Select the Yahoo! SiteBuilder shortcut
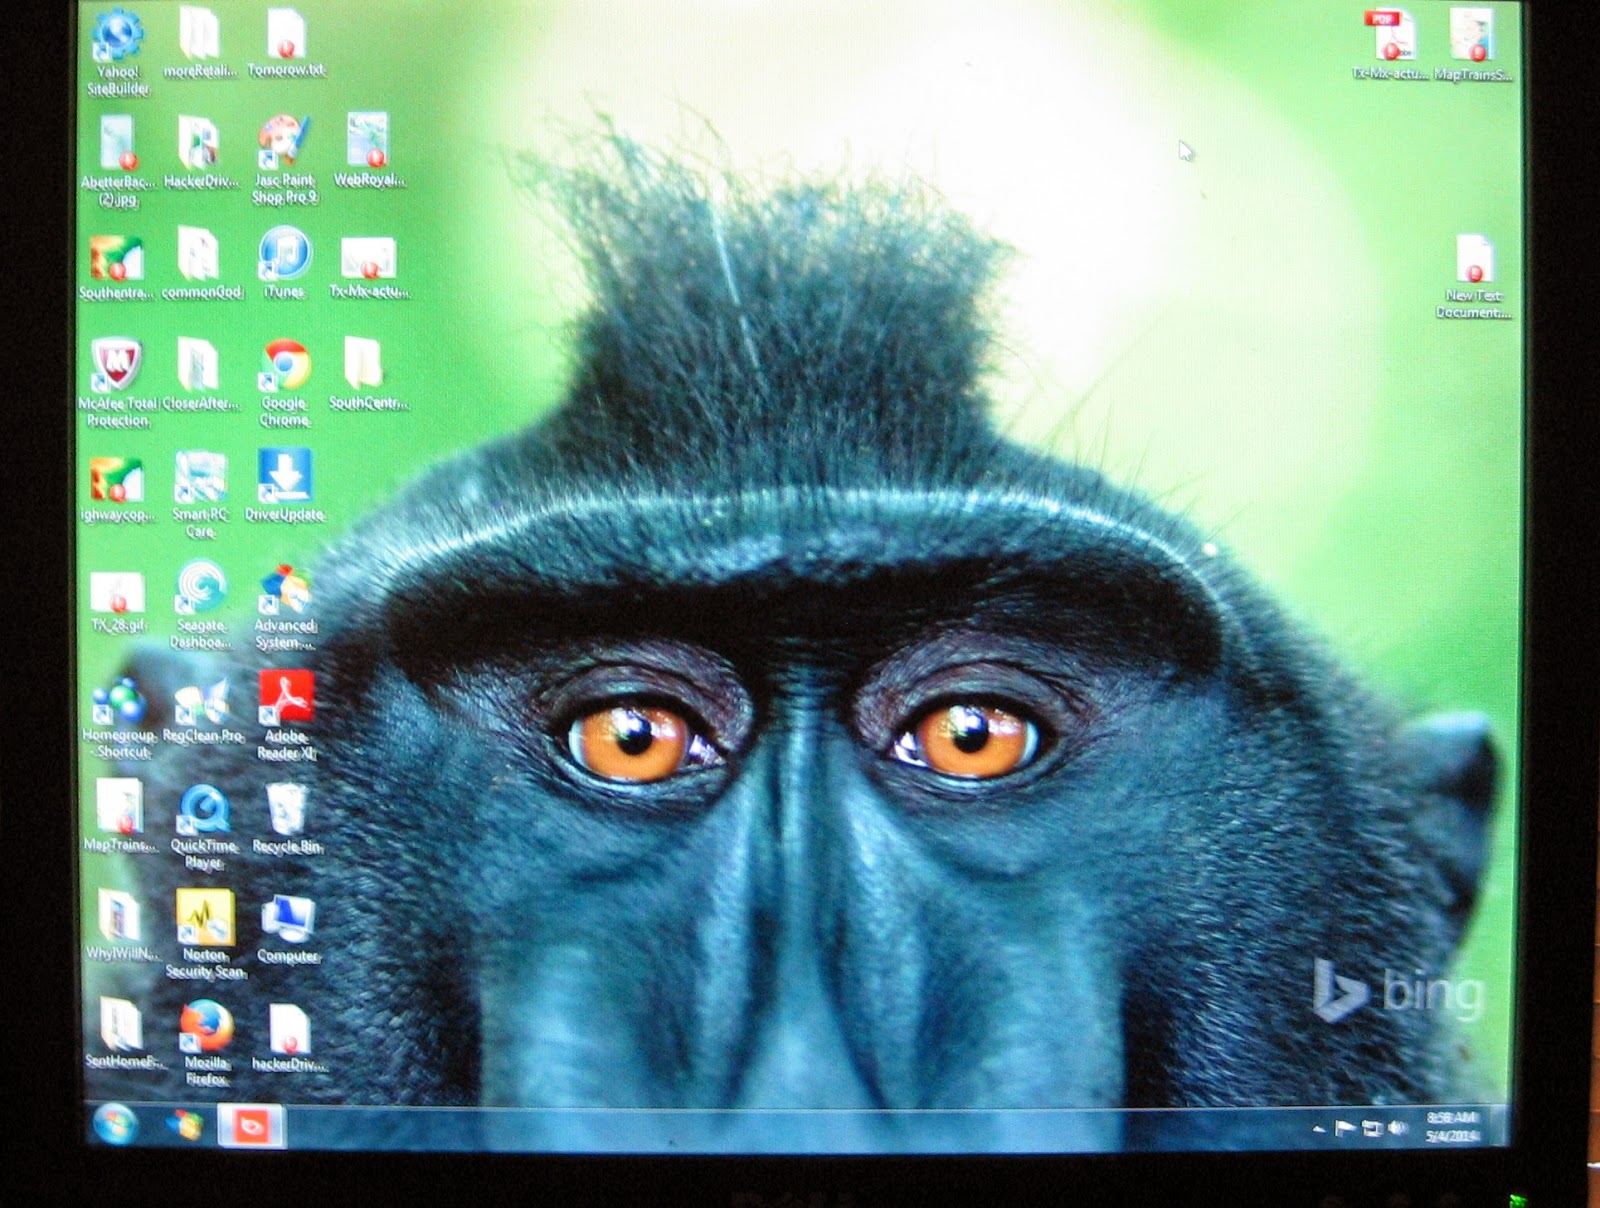The height and width of the screenshot is (1208, 1600). pos(118,52)
